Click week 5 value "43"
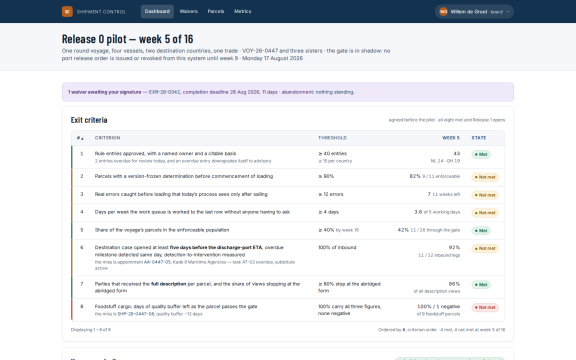Screen dimensions: 576x360 pos(457,153)
